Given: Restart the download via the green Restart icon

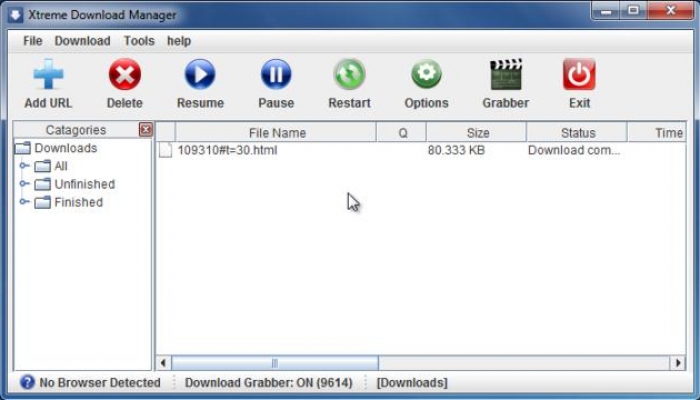Looking at the screenshot, I should (349, 75).
